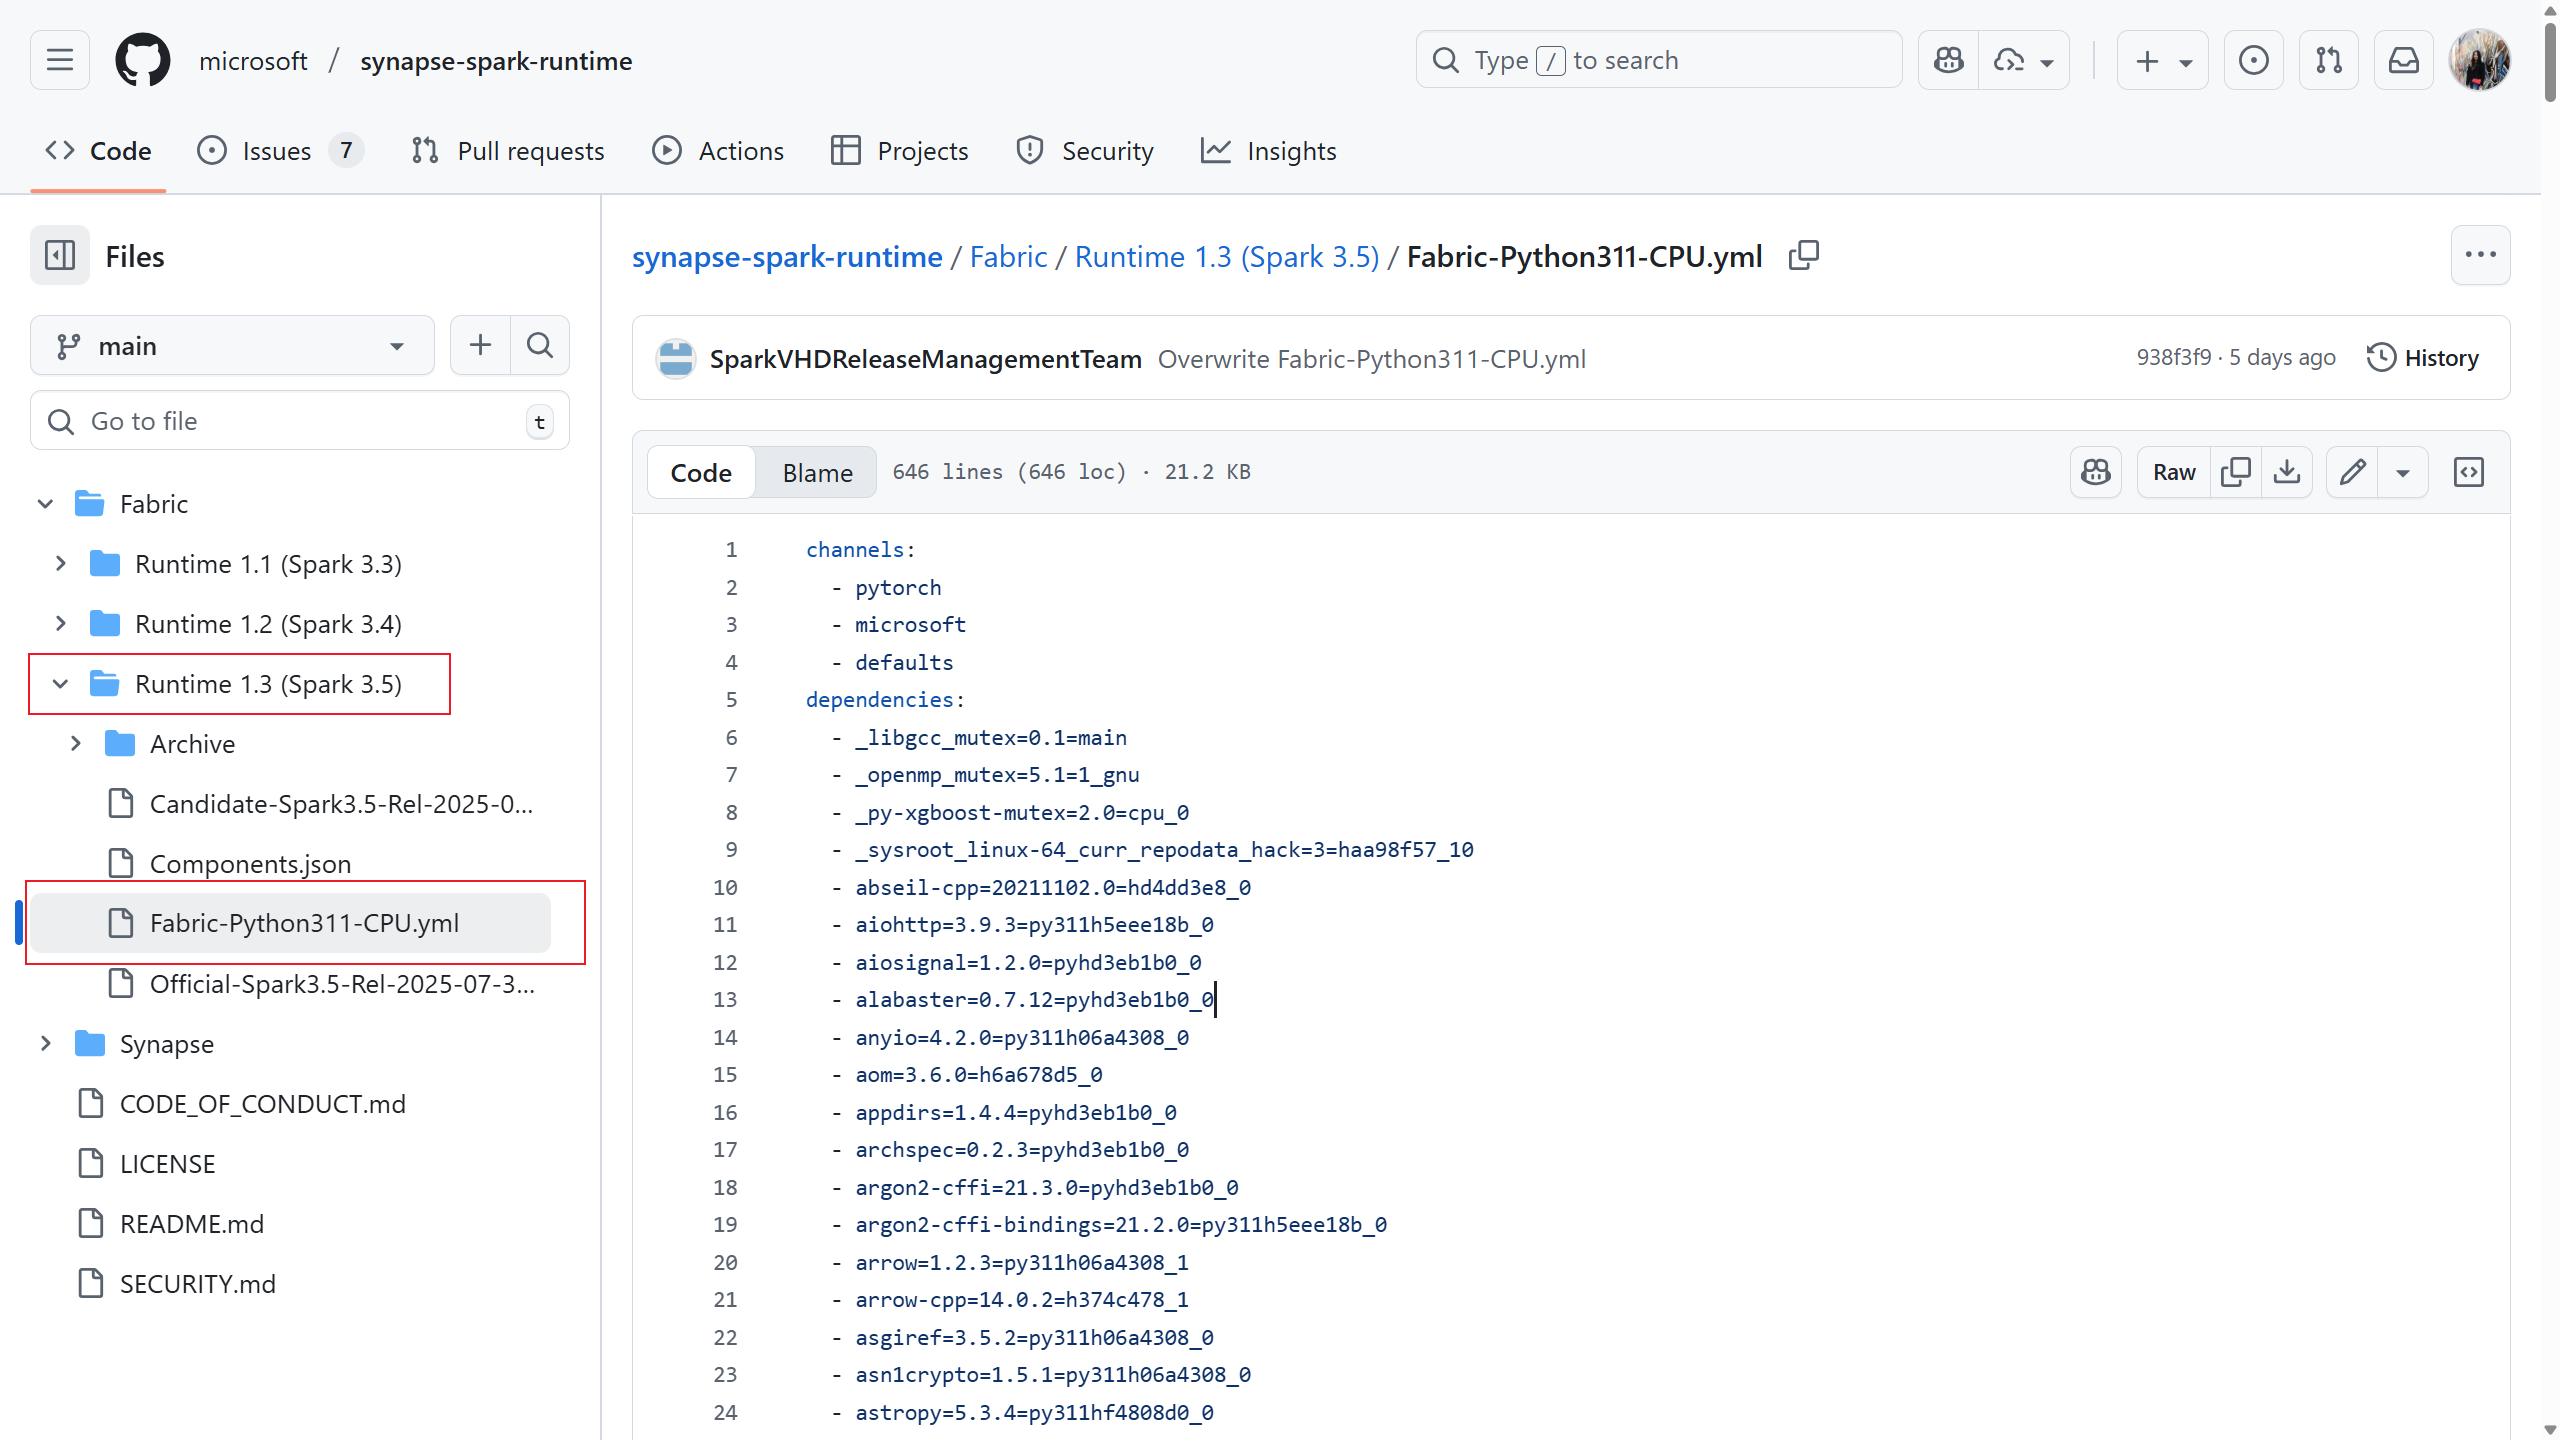2560x1440 pixels.
Task: Open the notifications inbox
Action: (2404, 61)
